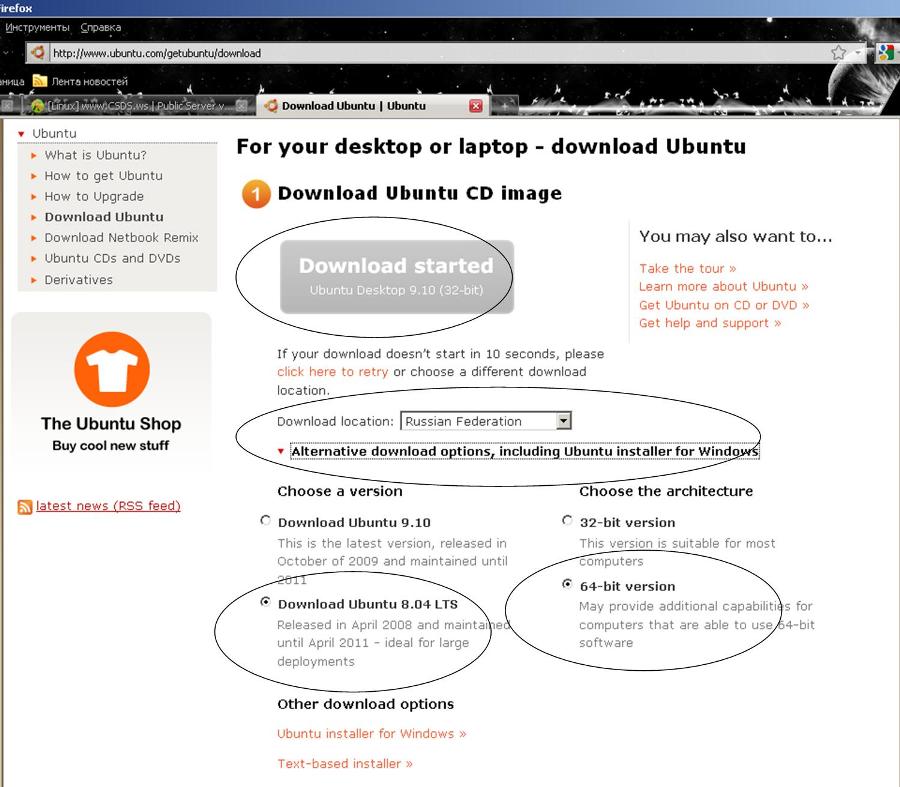Follow Get Ubuntu on CD or DVD link

click(x=724, y=305)
